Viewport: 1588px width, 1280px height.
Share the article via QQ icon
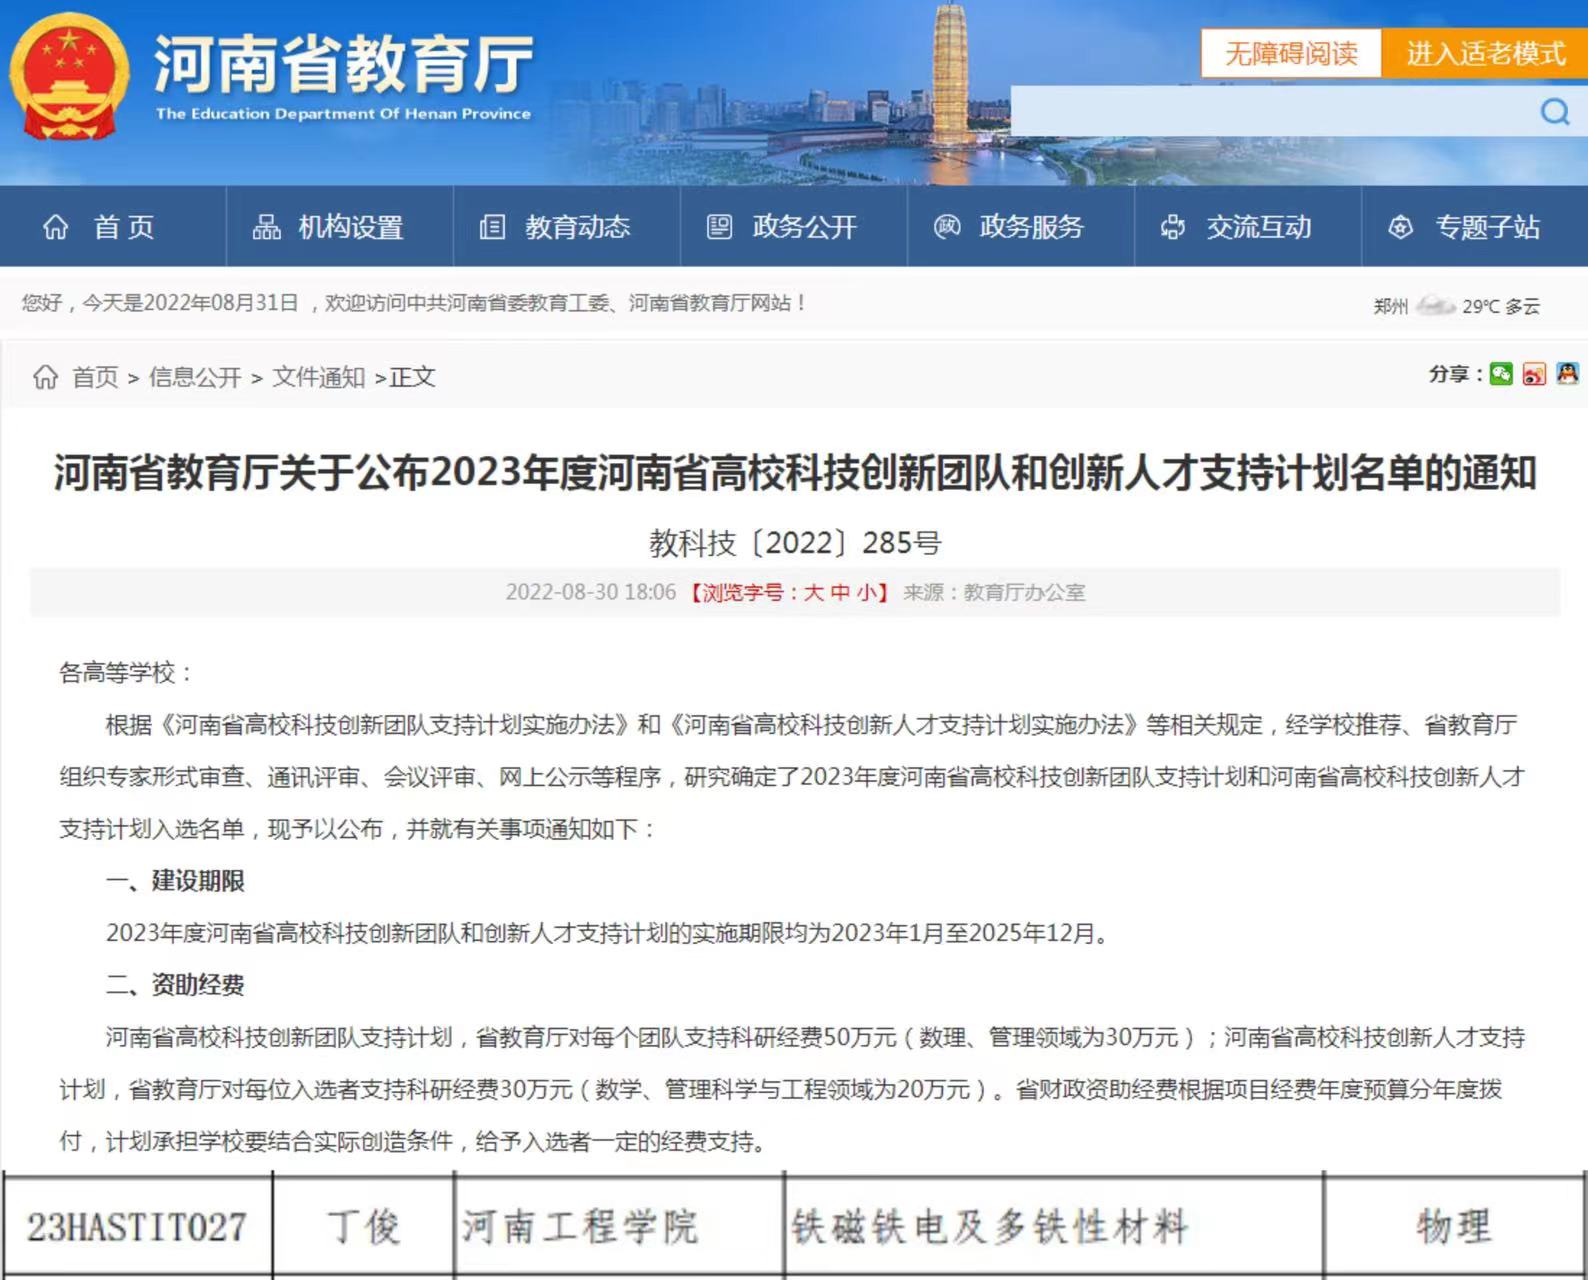tap(1567, 374)
